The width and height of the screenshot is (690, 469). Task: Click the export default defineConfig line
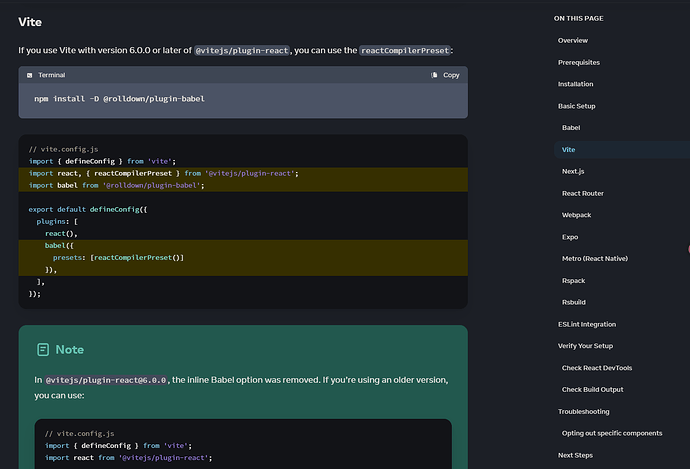coord(88,209)
